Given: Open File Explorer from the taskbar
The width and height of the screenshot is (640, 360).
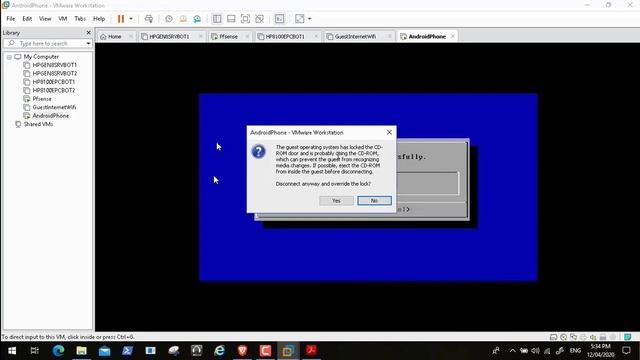Looking at the screenshot, I should 81,351.
